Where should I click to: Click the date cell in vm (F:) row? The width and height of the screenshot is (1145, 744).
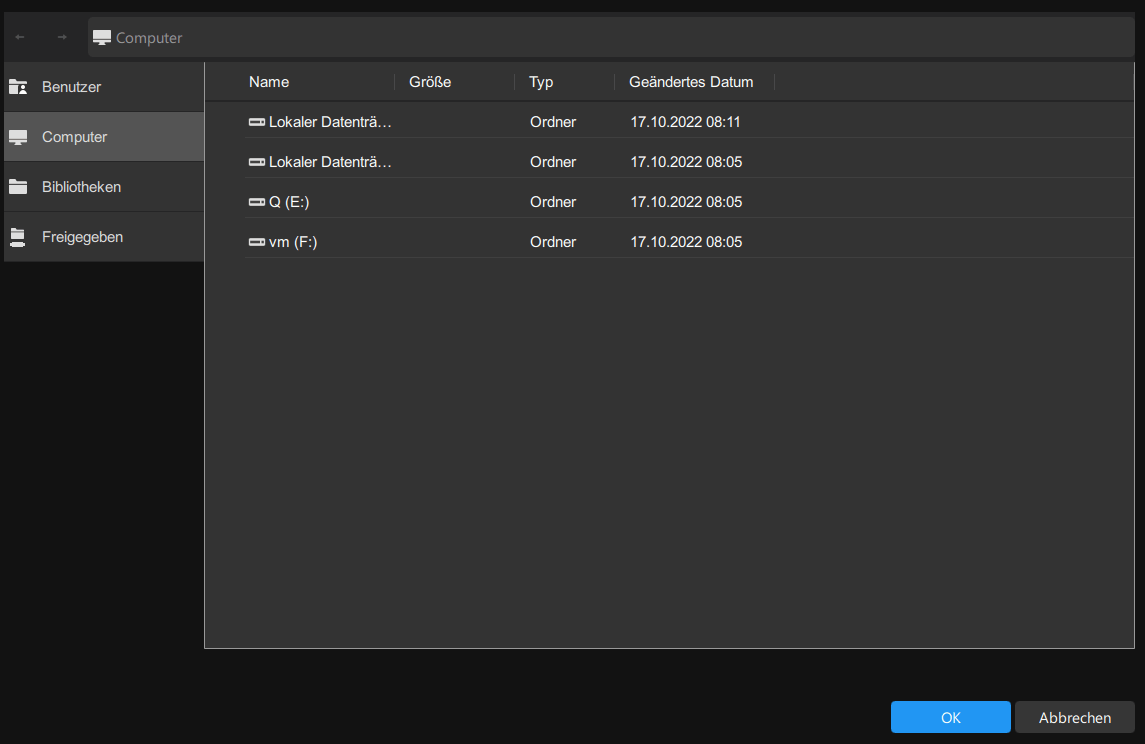pyautogui.click(x=686, y=242)
